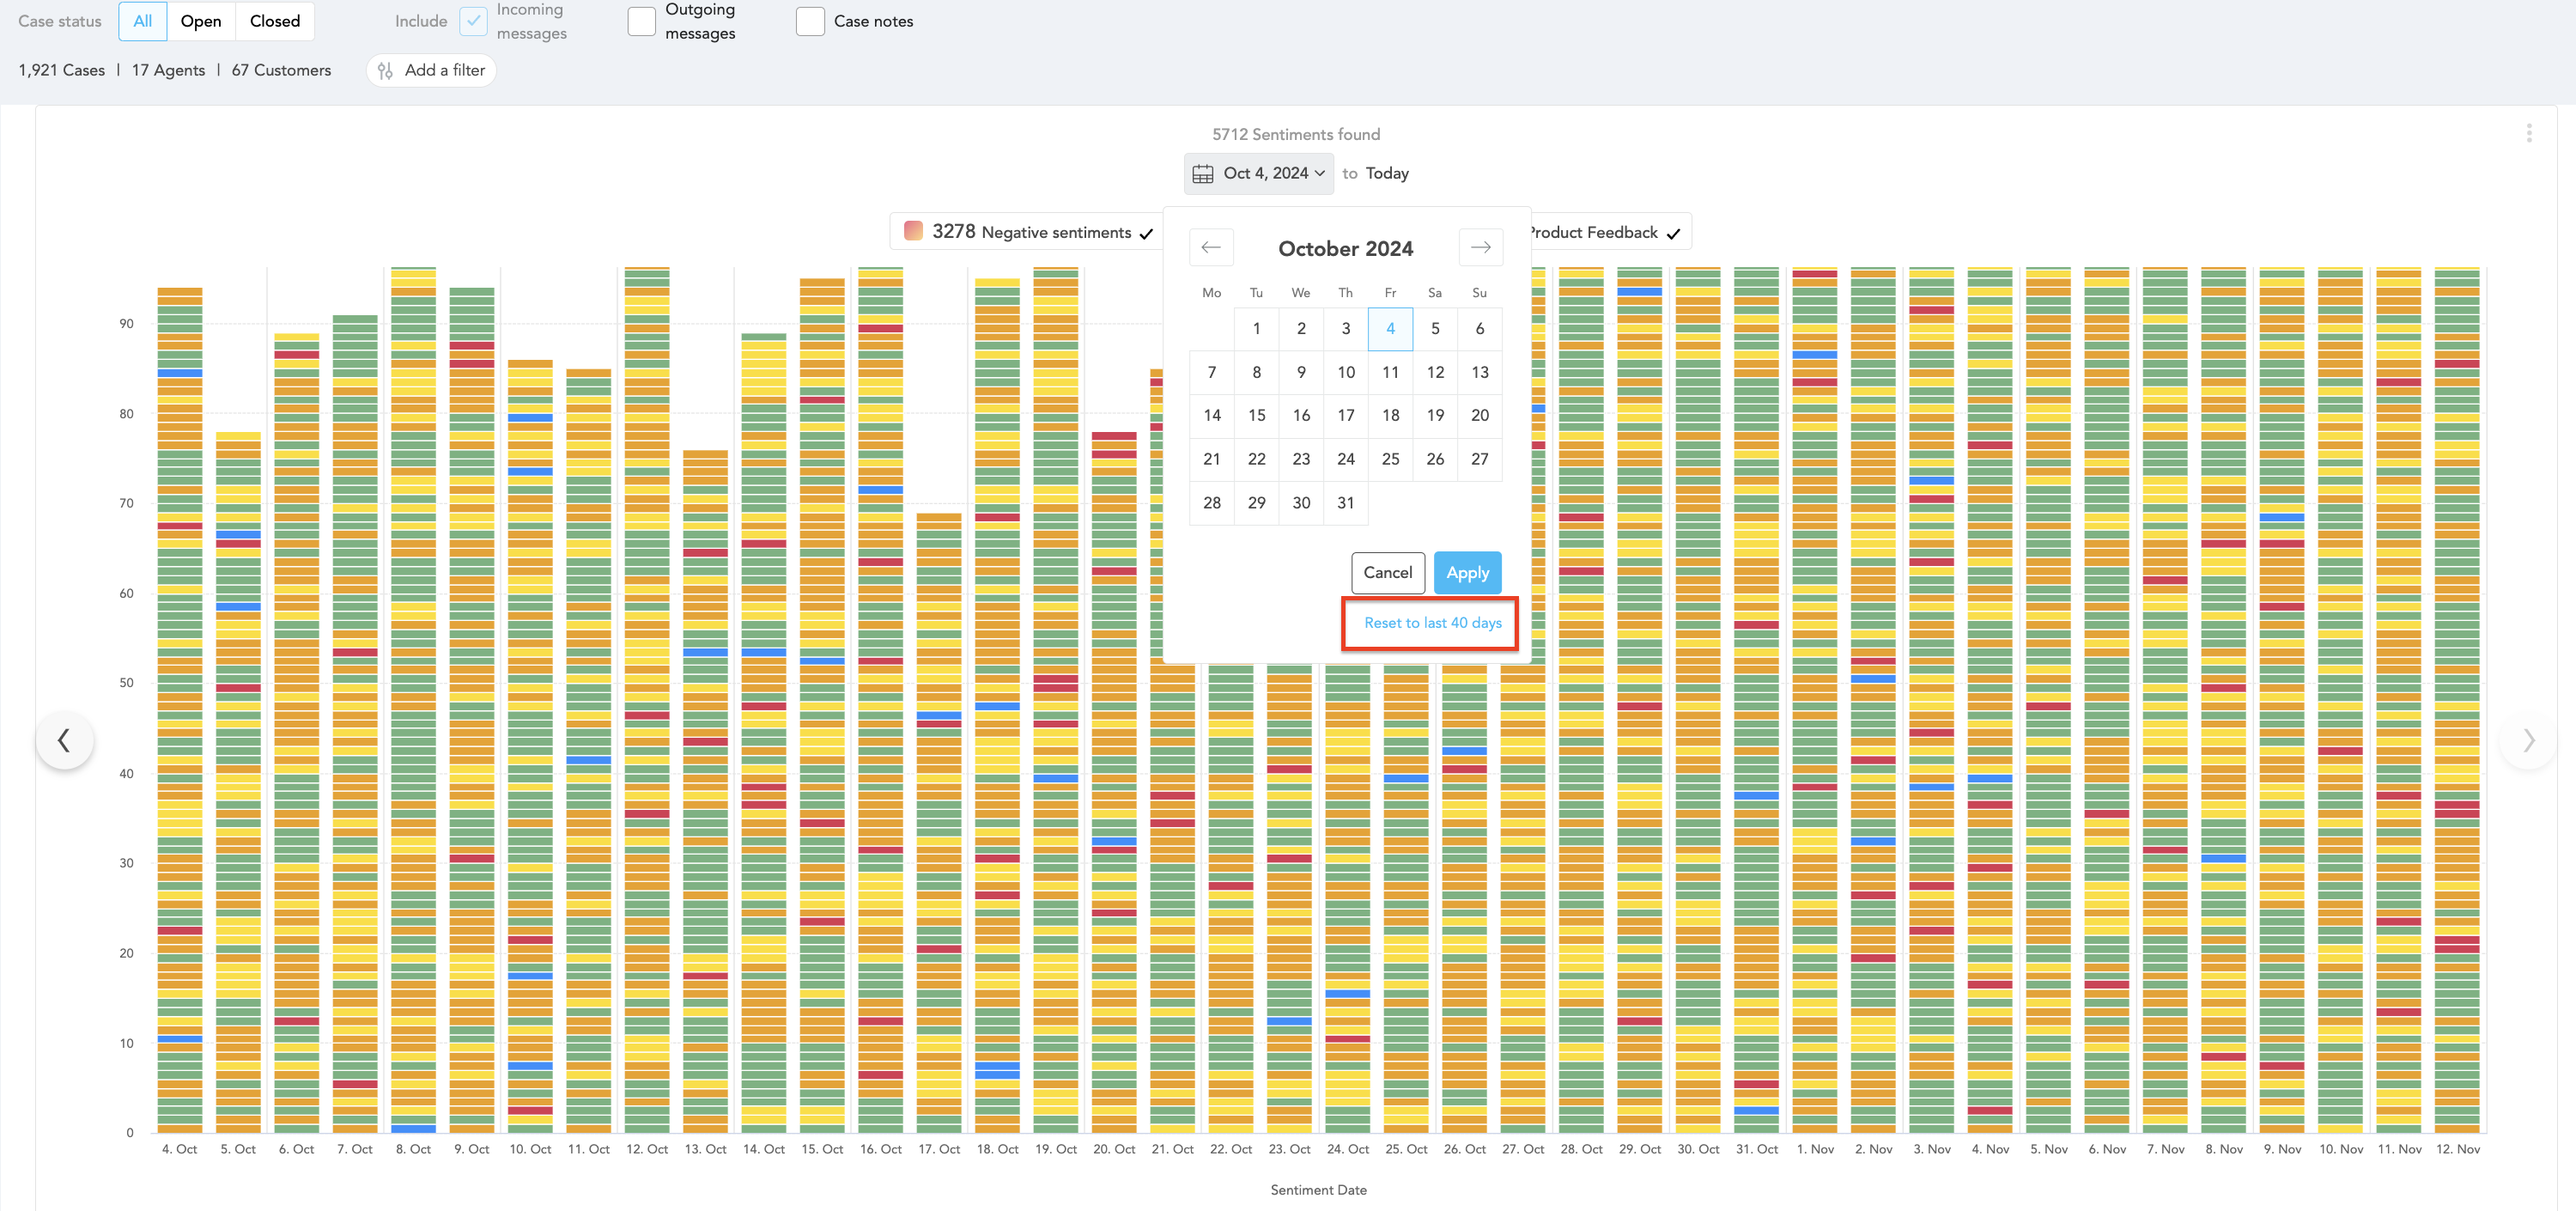
Task: Enable Case notes checkbox
Action: point(809,21)
